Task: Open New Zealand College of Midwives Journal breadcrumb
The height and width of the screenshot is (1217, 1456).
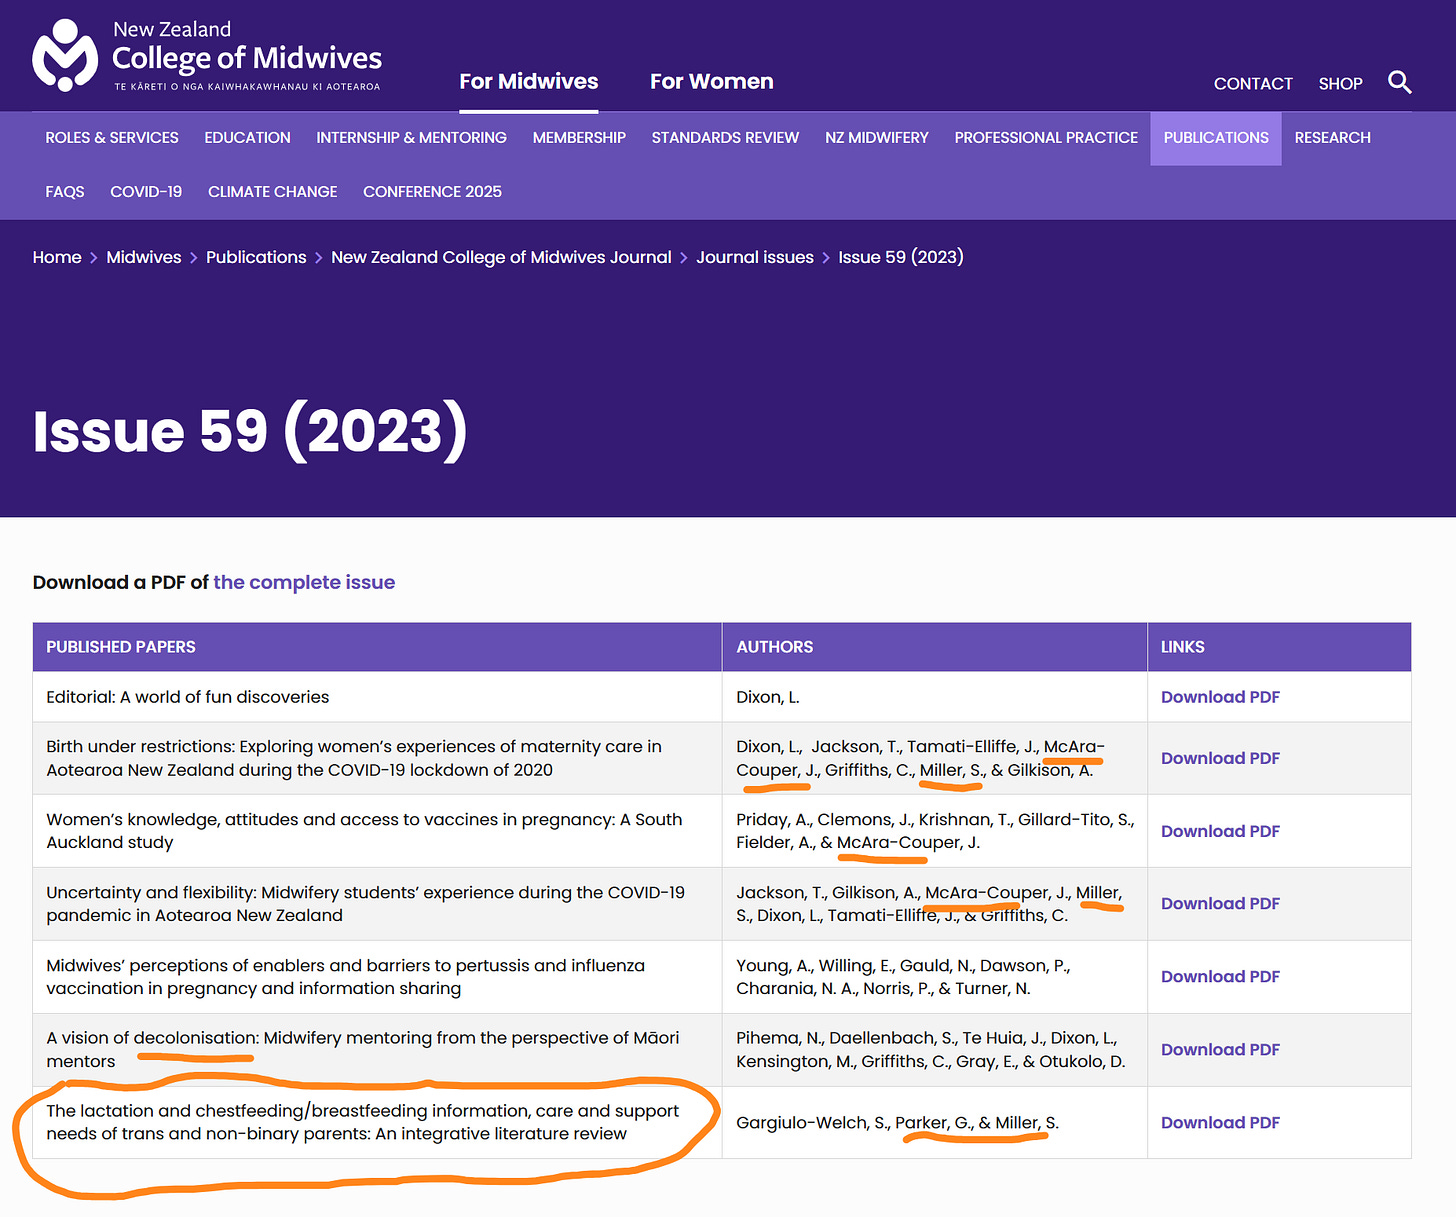Action: pyautogui.click(x=501, y=257)
